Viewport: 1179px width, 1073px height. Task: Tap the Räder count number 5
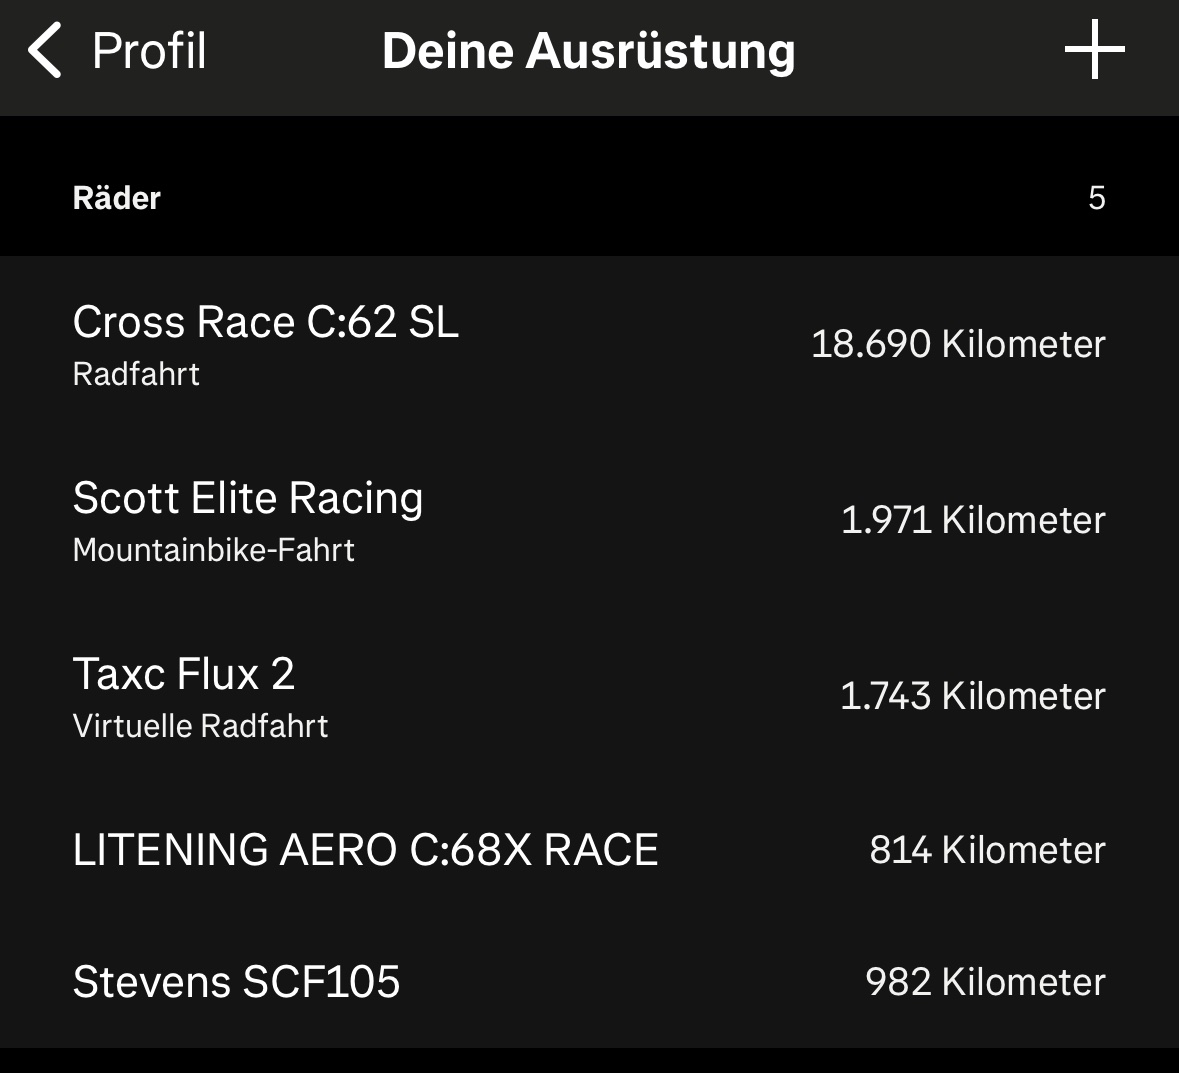point(1096,198)
